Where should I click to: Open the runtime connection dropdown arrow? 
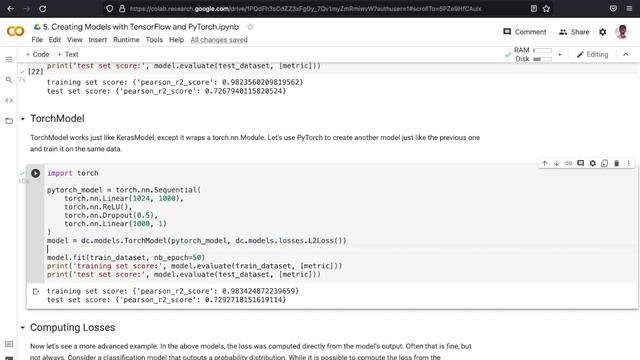tap(560, 54)
